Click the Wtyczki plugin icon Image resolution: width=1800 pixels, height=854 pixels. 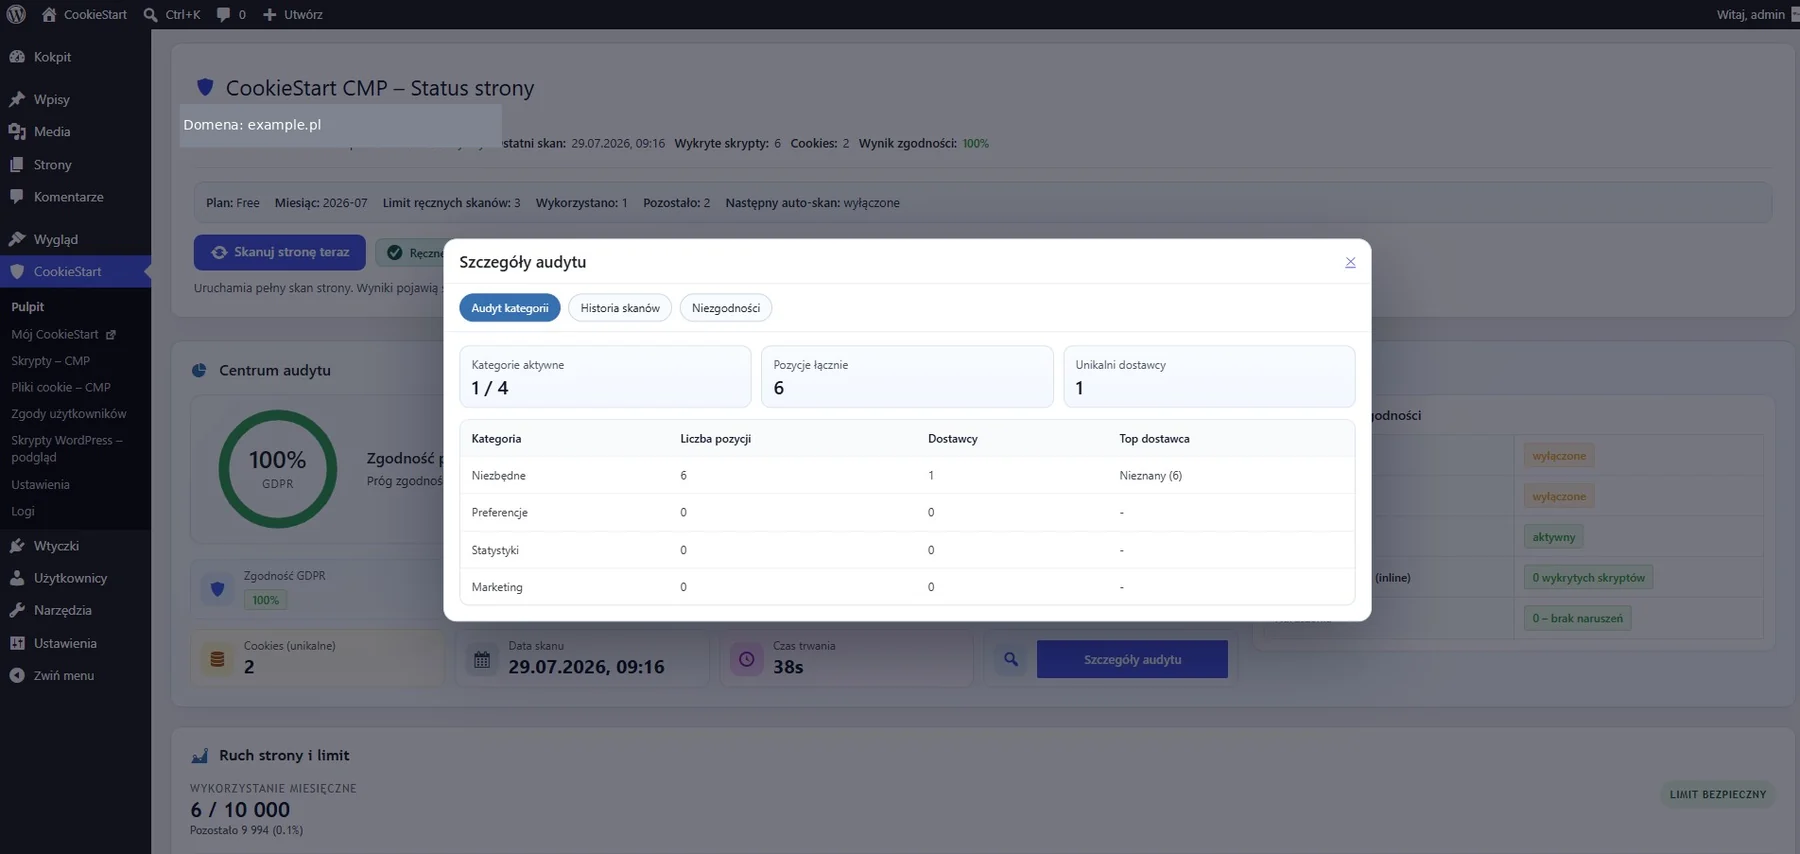click(x=17, y=546)
